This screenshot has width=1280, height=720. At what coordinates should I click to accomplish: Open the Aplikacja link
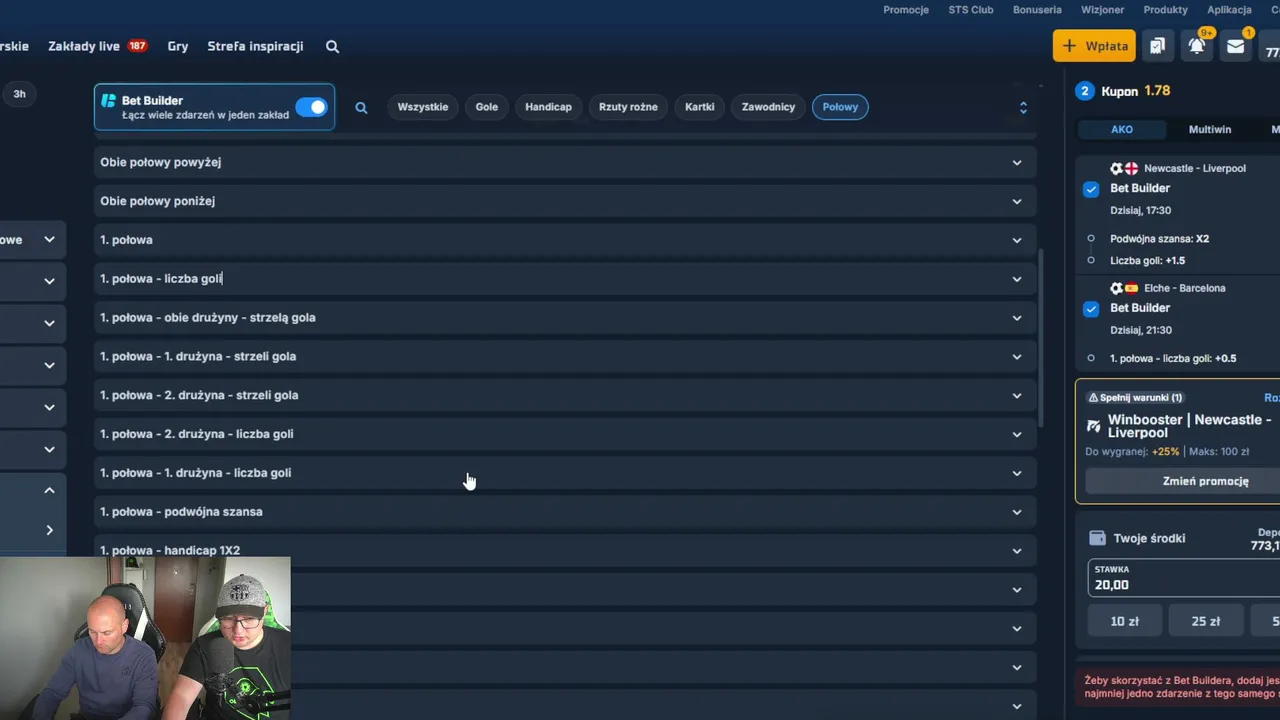(x=1229, y=10)
